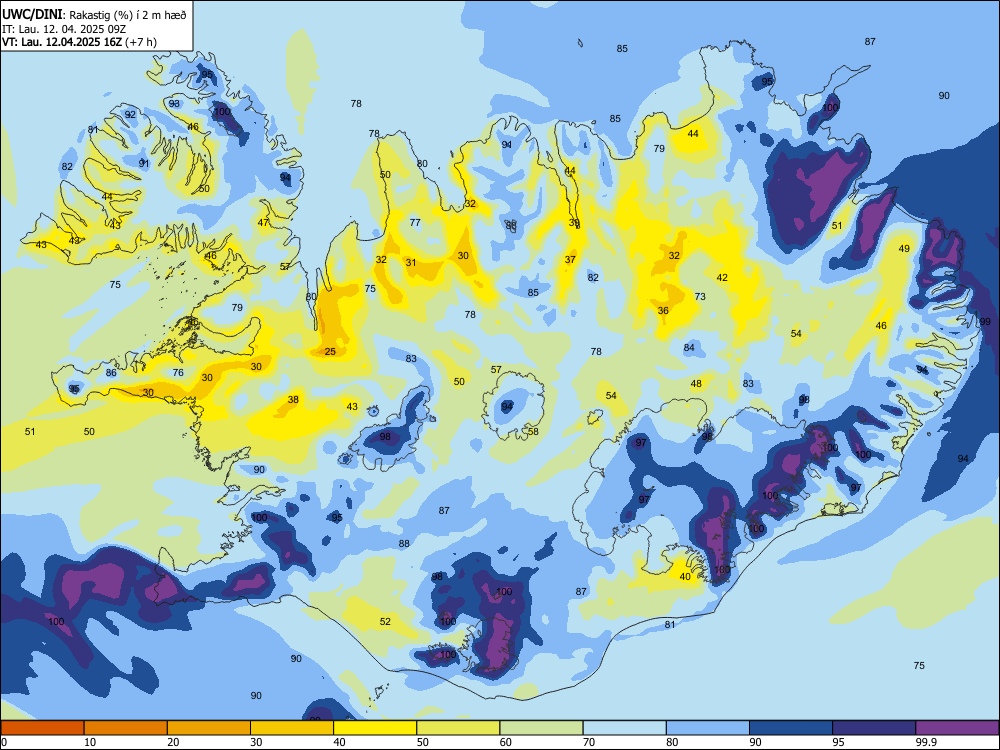Click the map value '42'
This screenshot has width=1000, height=750.
pyautogui.click(x=722, y=277)
